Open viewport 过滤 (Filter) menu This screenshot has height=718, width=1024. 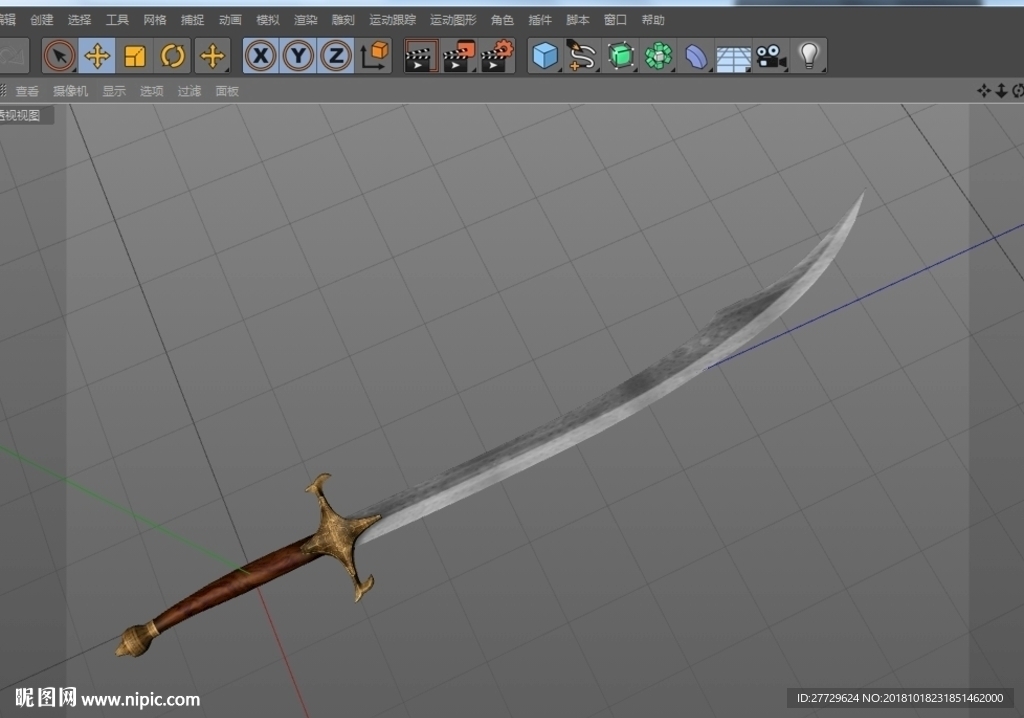[189, 91]
